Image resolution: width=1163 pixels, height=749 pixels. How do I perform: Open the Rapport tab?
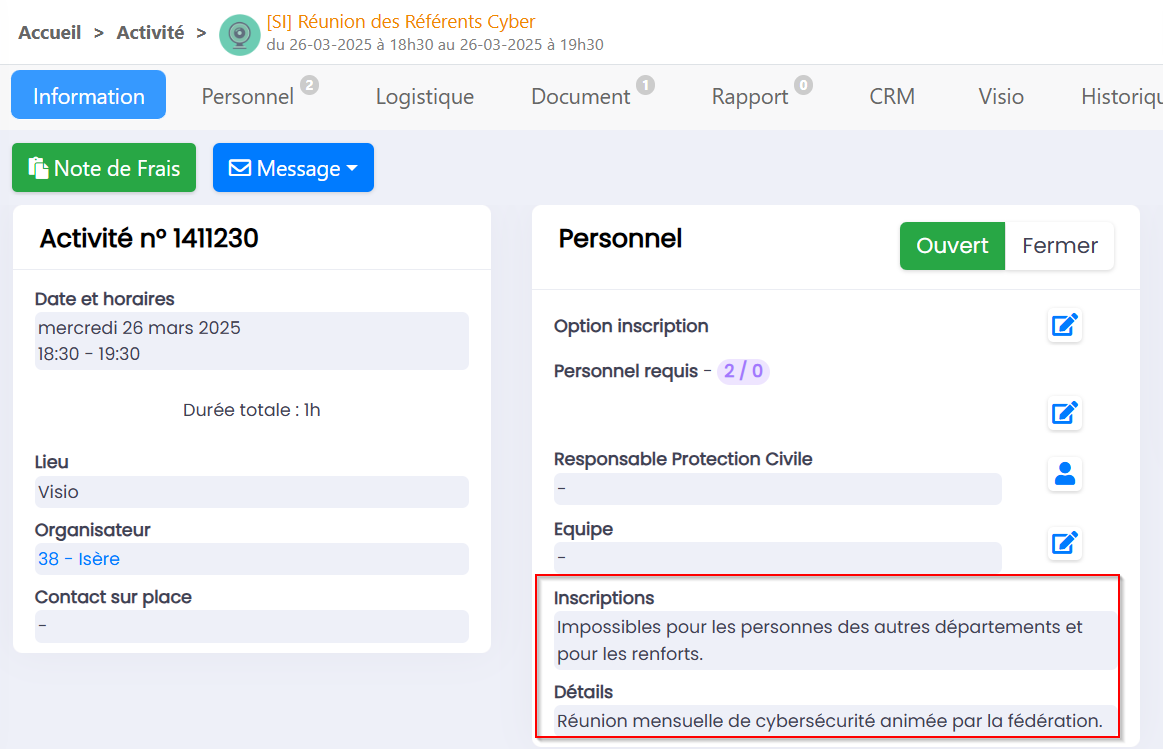point(750,97)
